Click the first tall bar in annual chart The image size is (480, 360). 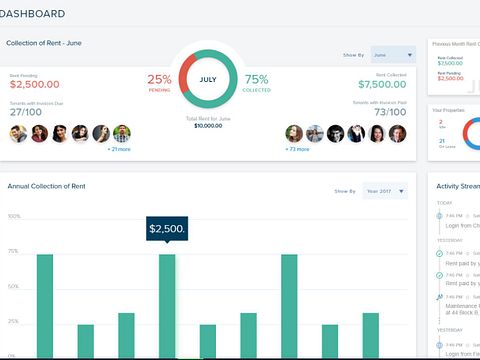tap(45, 306)
